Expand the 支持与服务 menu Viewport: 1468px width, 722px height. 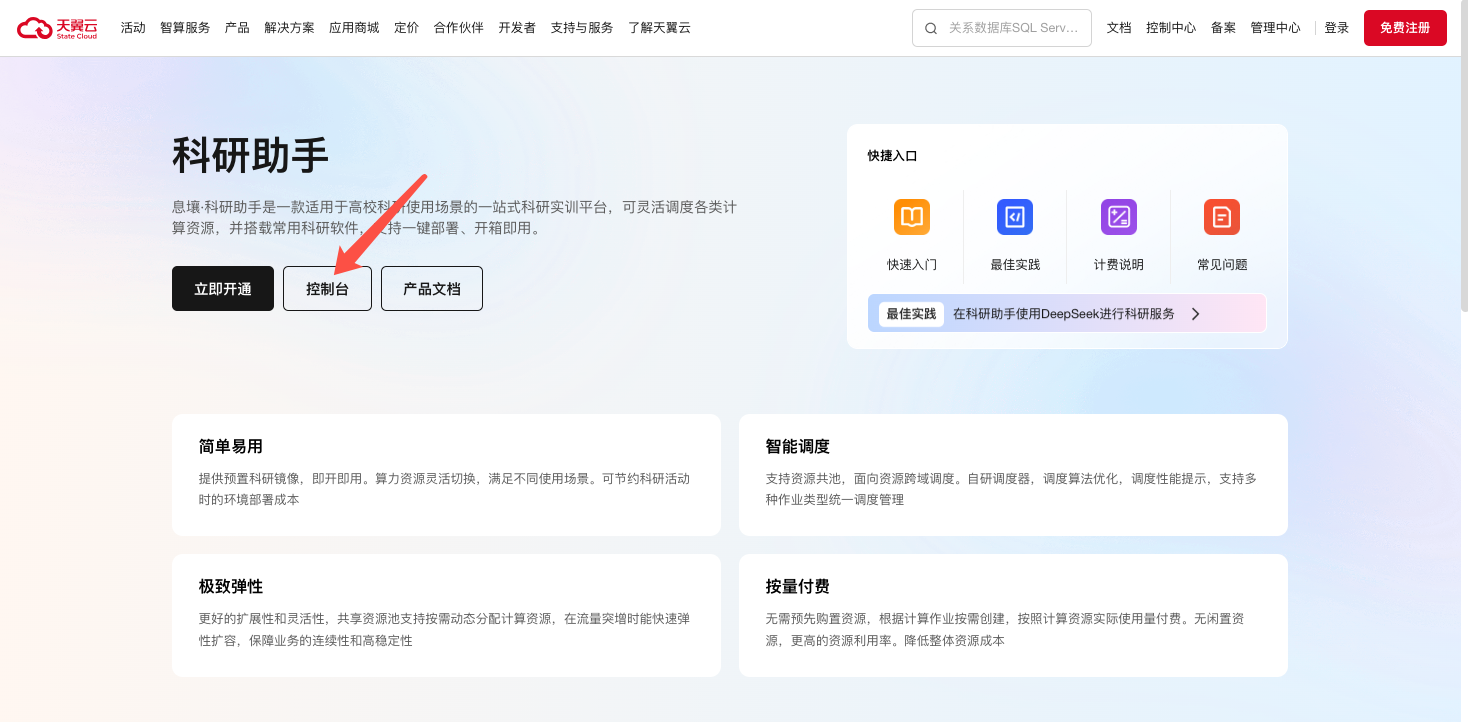pos(581,28)
